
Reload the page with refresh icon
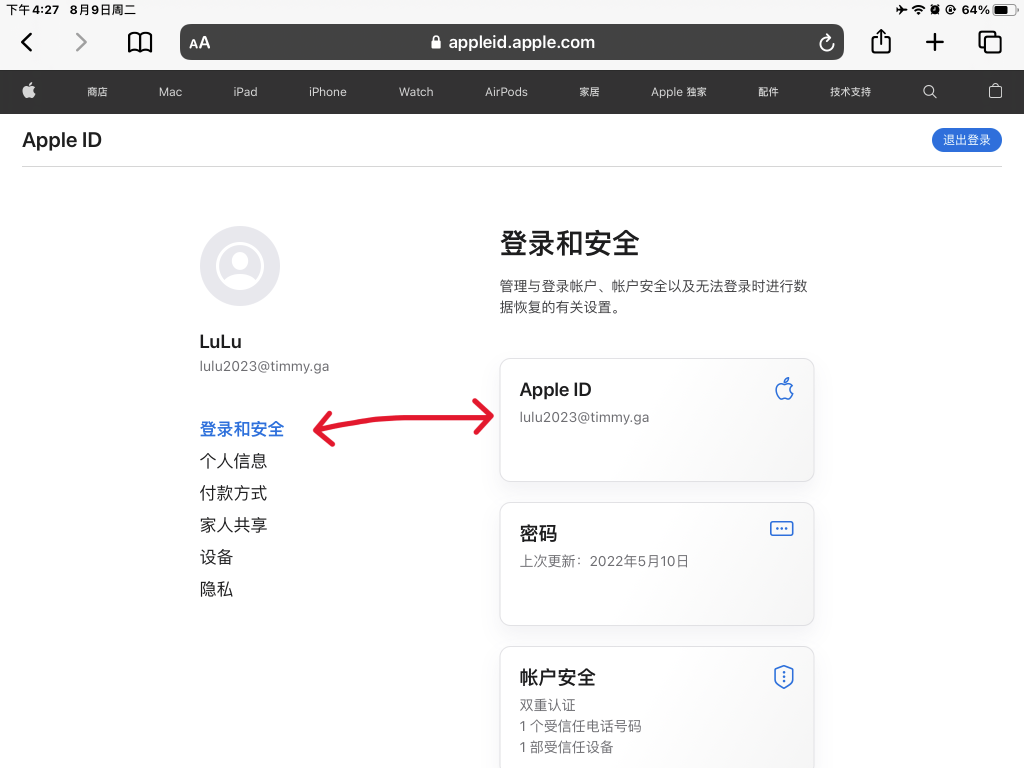(826, 42)
